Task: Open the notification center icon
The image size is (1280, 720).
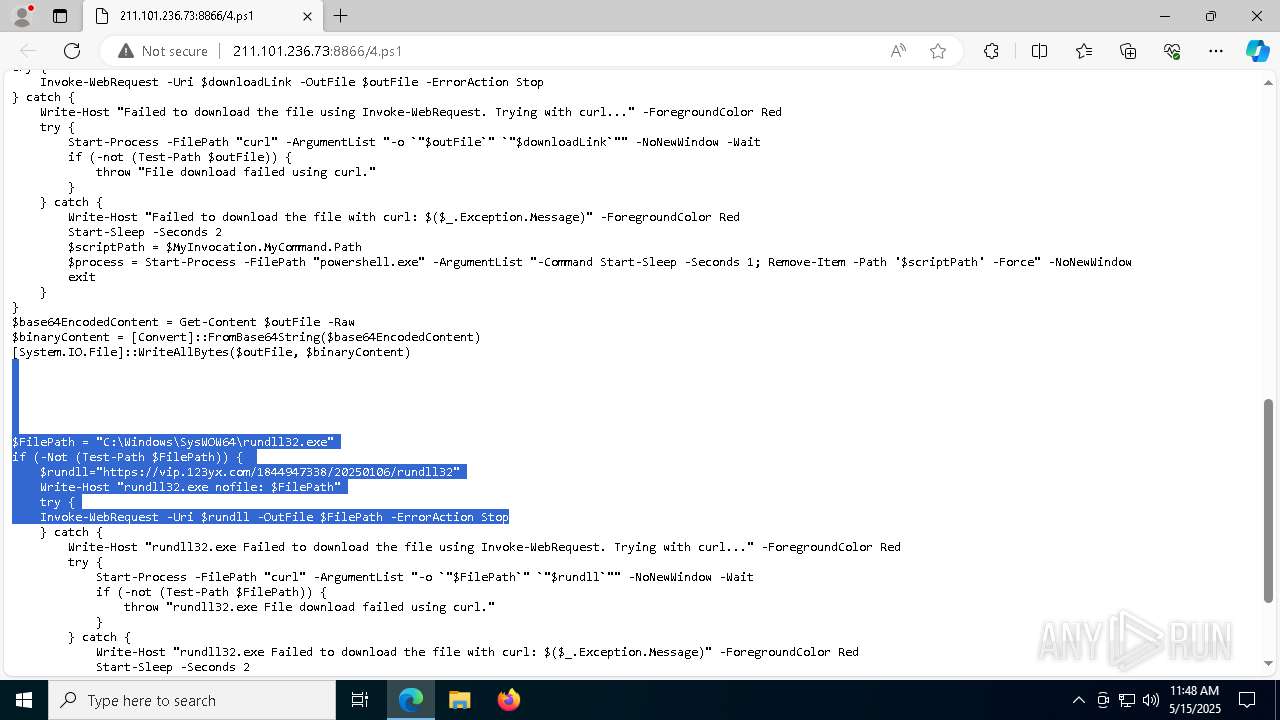Action: [1247, 700]
